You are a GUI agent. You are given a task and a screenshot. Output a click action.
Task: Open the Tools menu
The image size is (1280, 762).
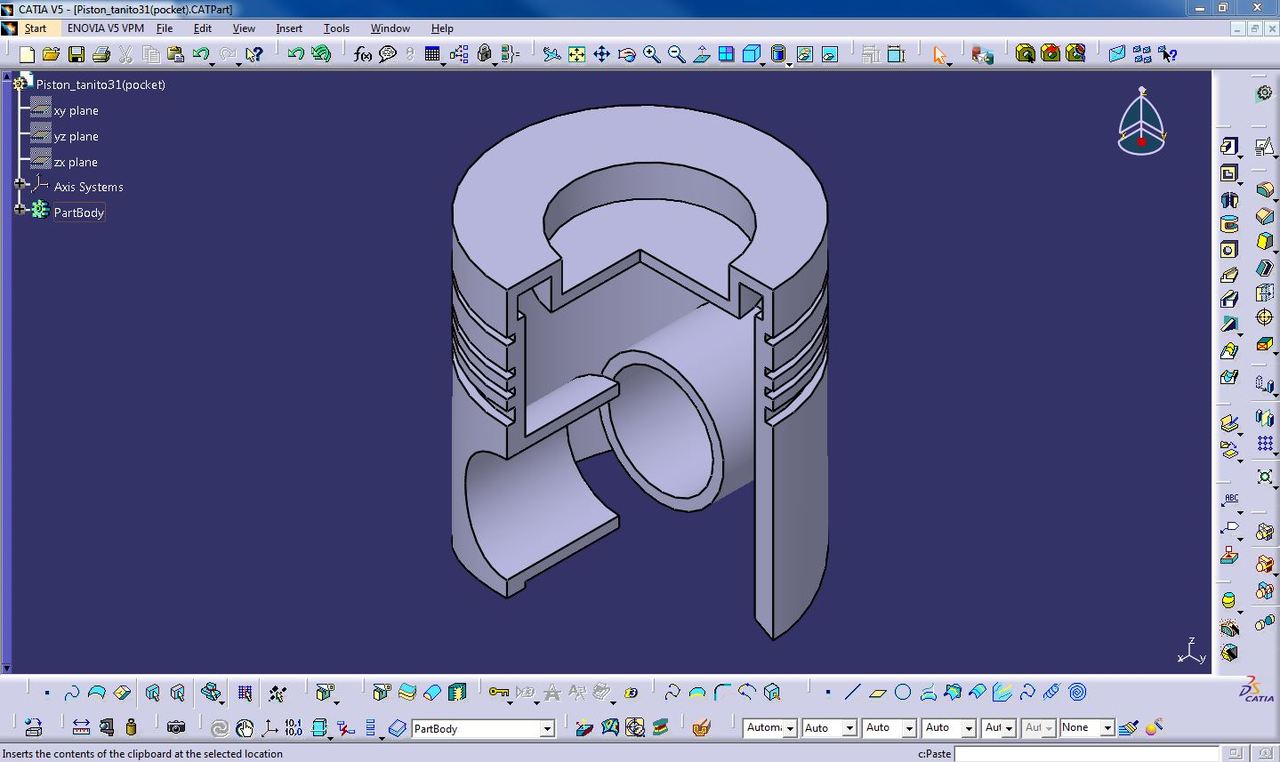tap(336, 28)
